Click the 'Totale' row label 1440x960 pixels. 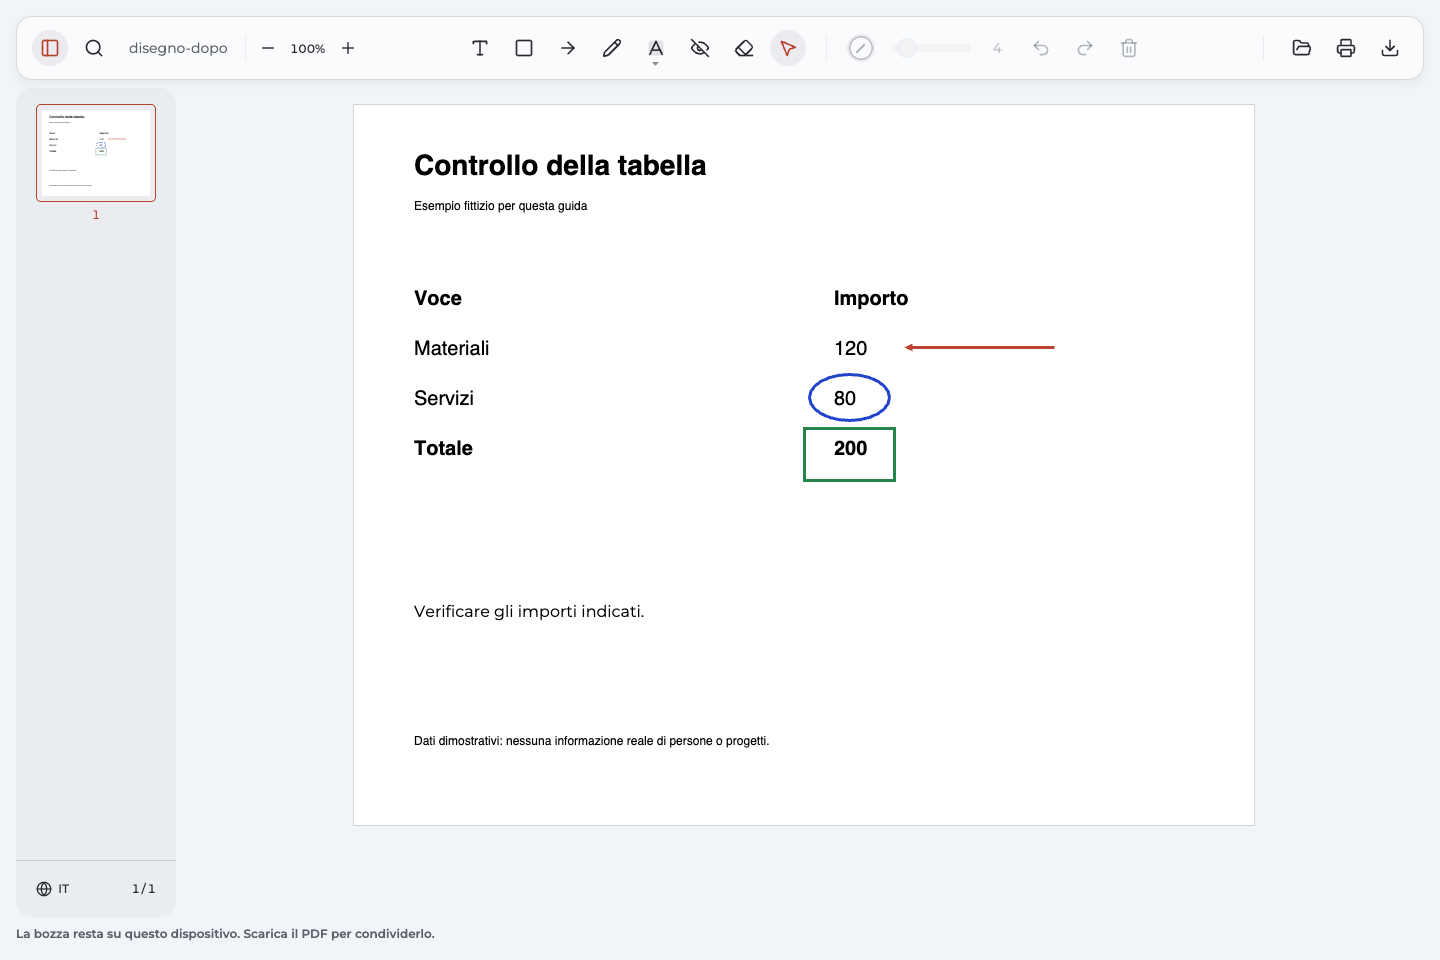pos(443,448)
